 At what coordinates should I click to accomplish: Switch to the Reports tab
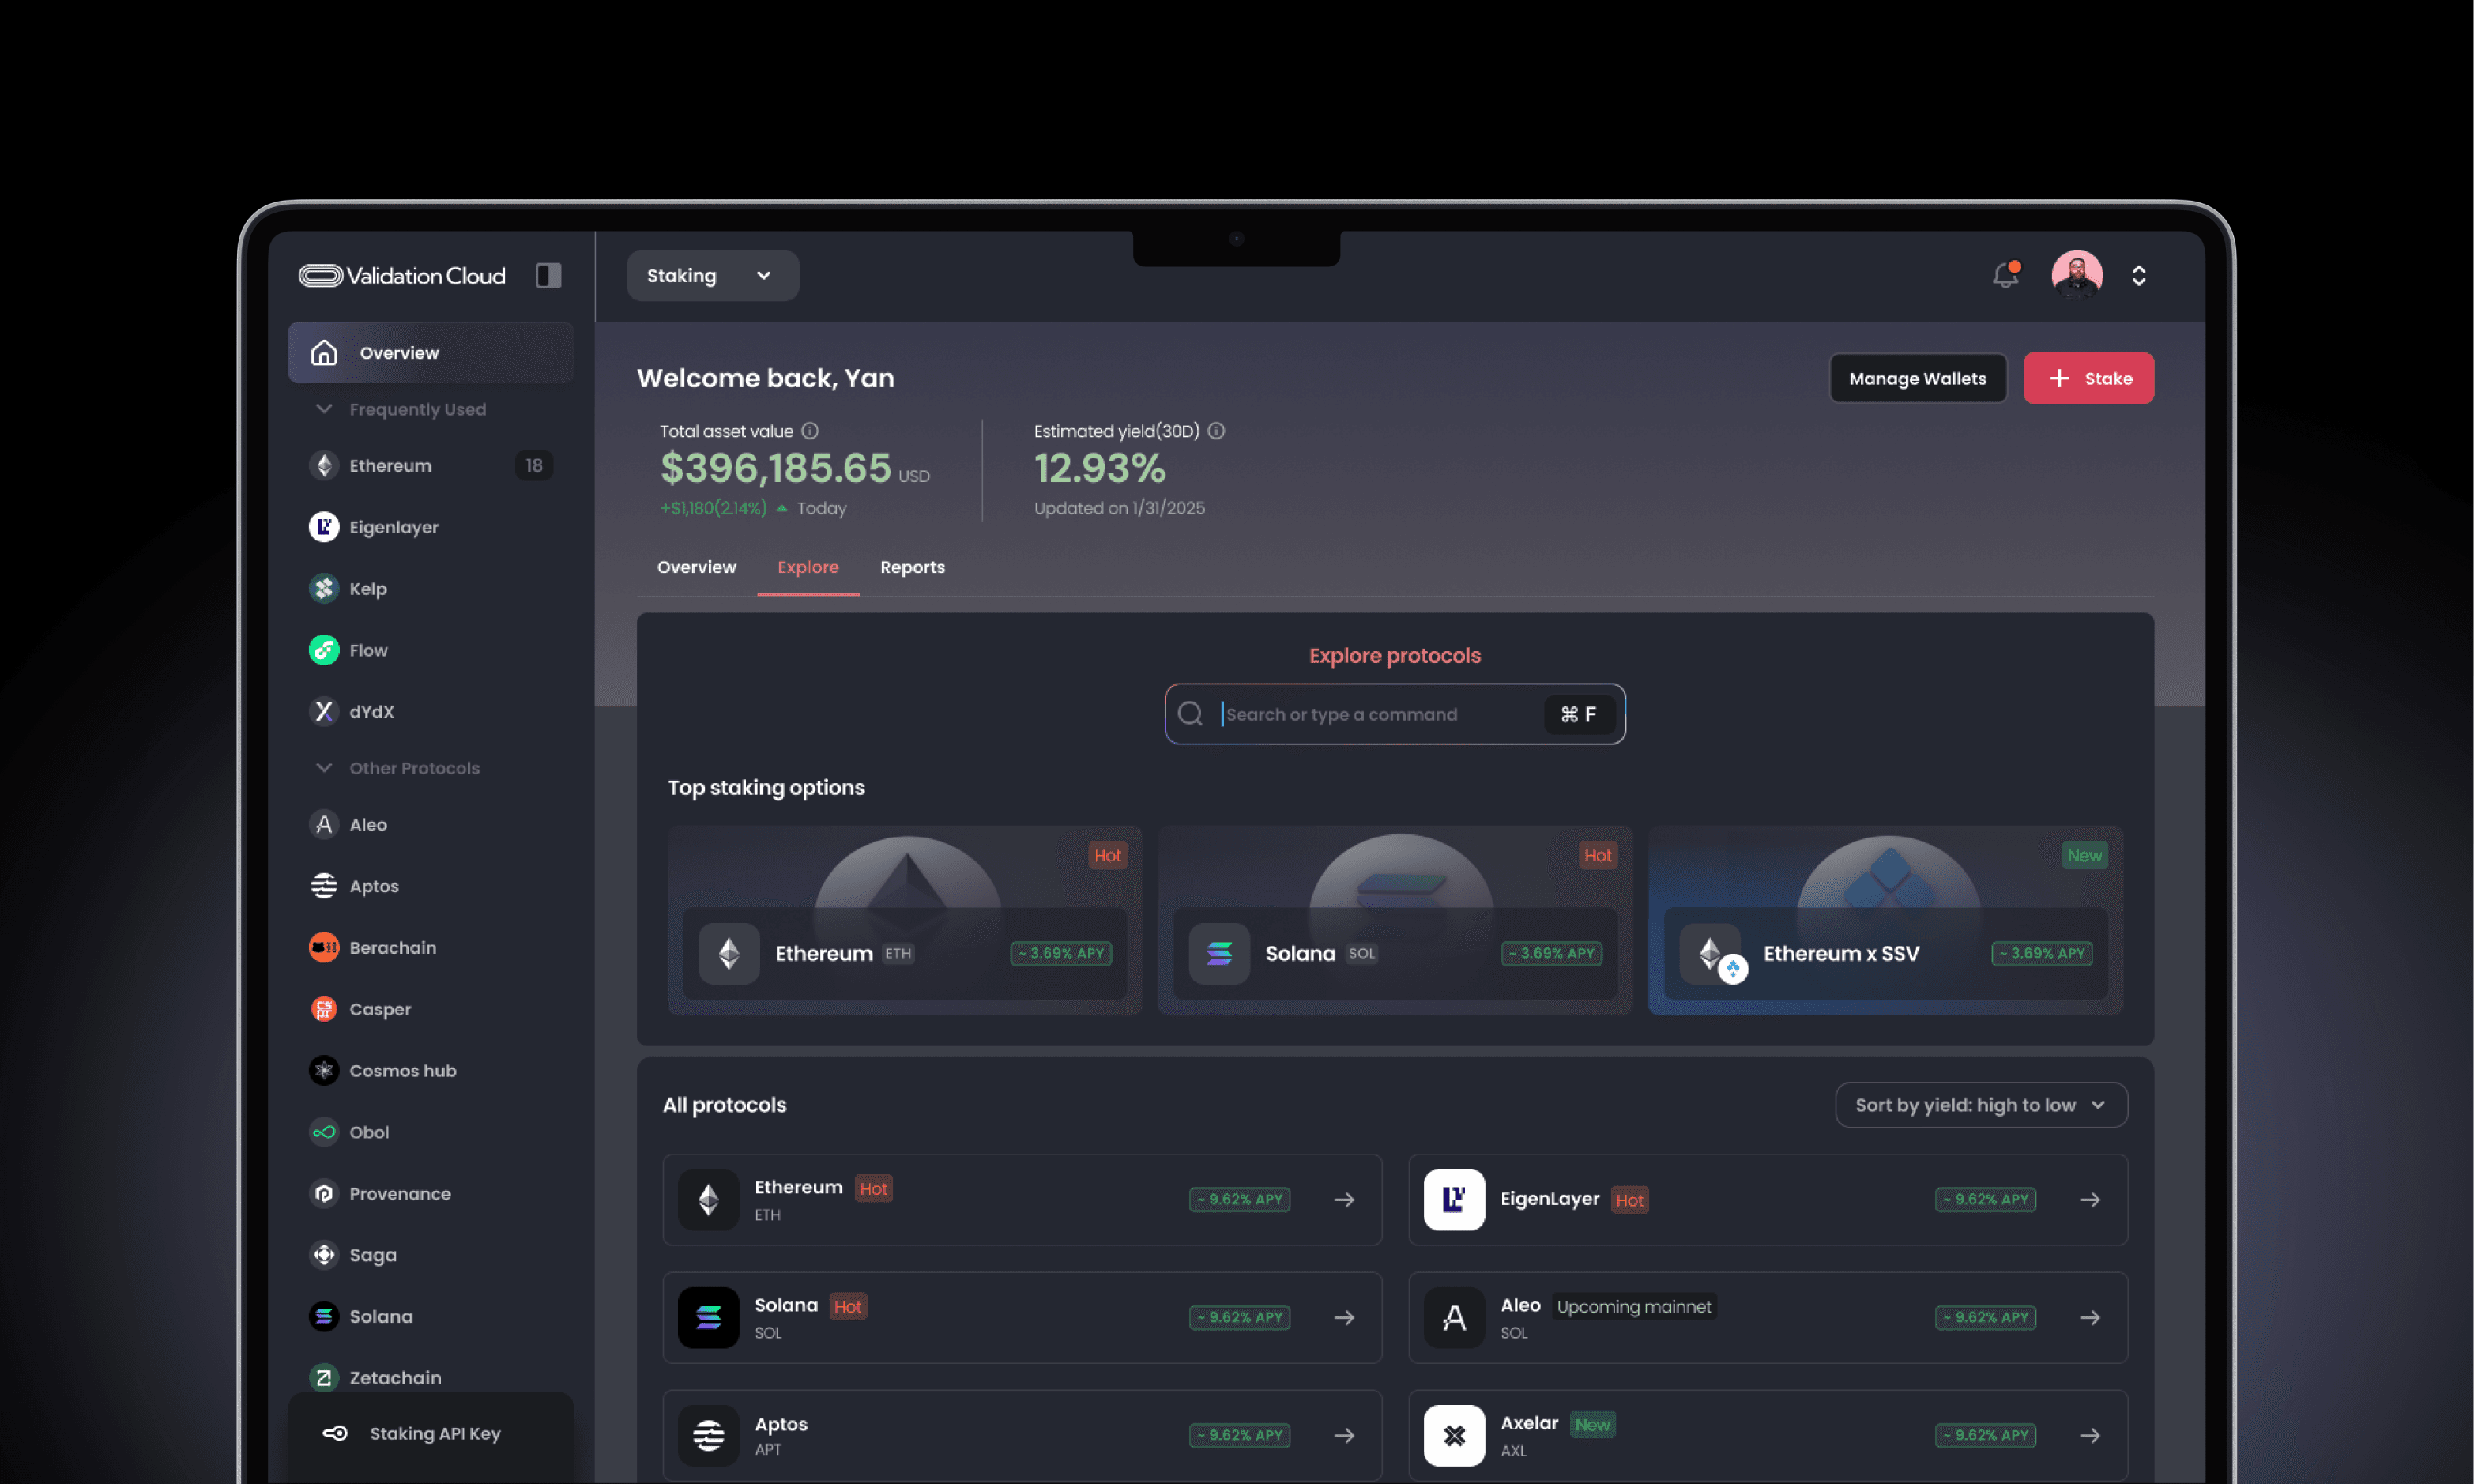coord(911,567)
